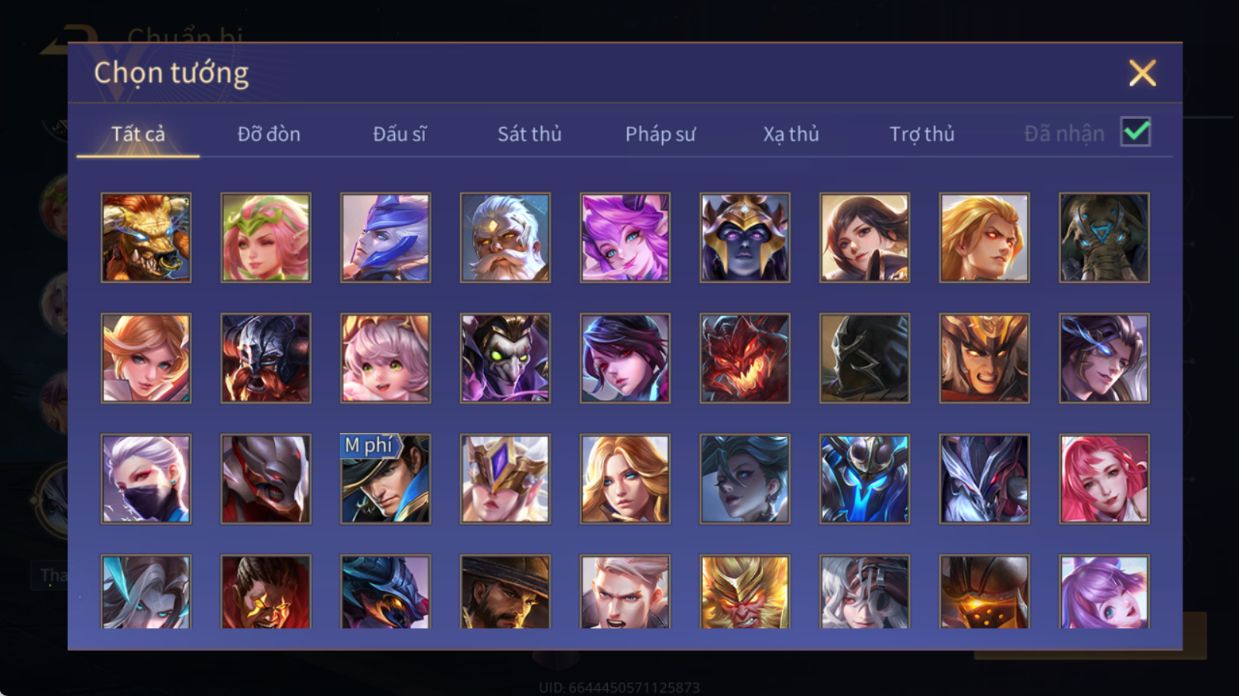Select the cowboy hat bearded hero
The image size is (1239, 696).
(505, 592)
